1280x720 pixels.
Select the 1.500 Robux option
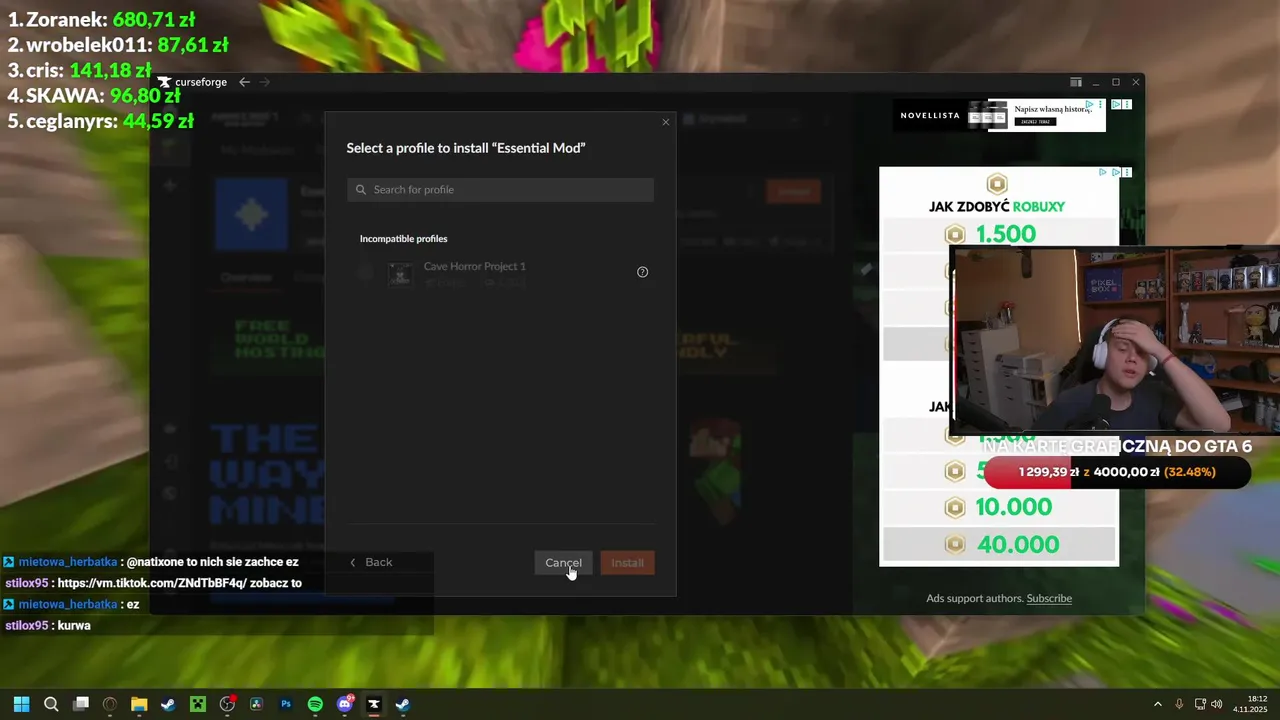999,234
